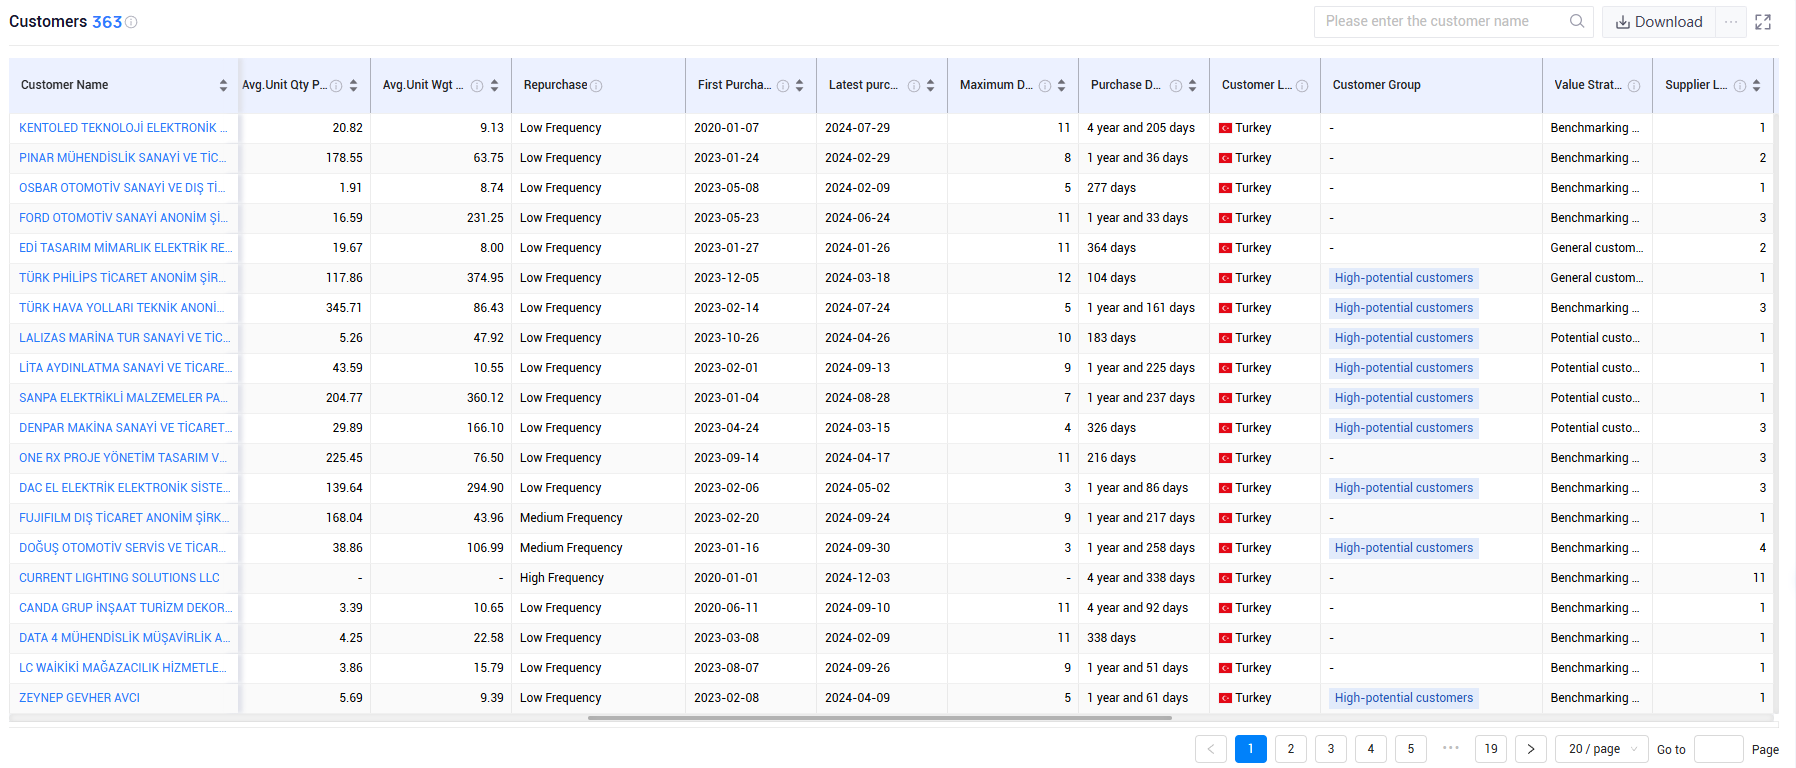This screenshot has width=1796, height=768.
Task: Expand the table to fullscreen
Action: tap(1763, 22)
